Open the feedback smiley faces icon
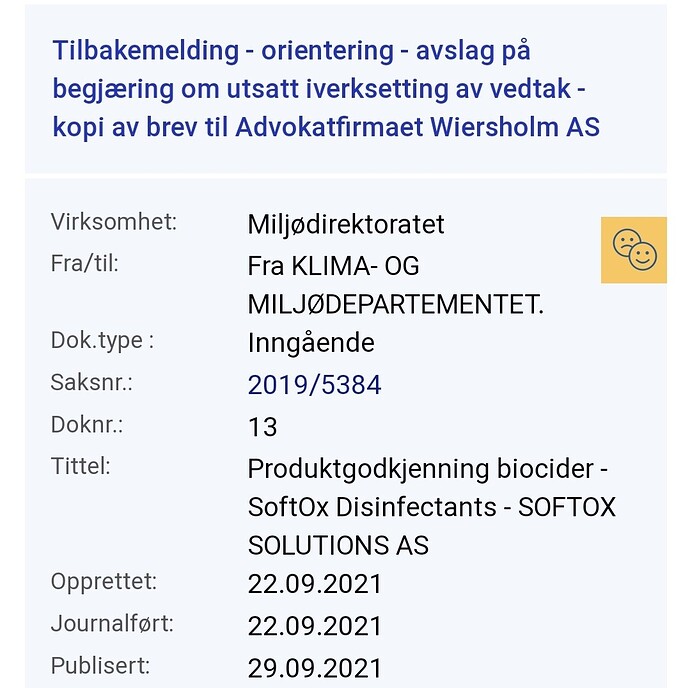The width and height of the screenshot is (690, 688). pyautogui.click(x=633, y=250)
